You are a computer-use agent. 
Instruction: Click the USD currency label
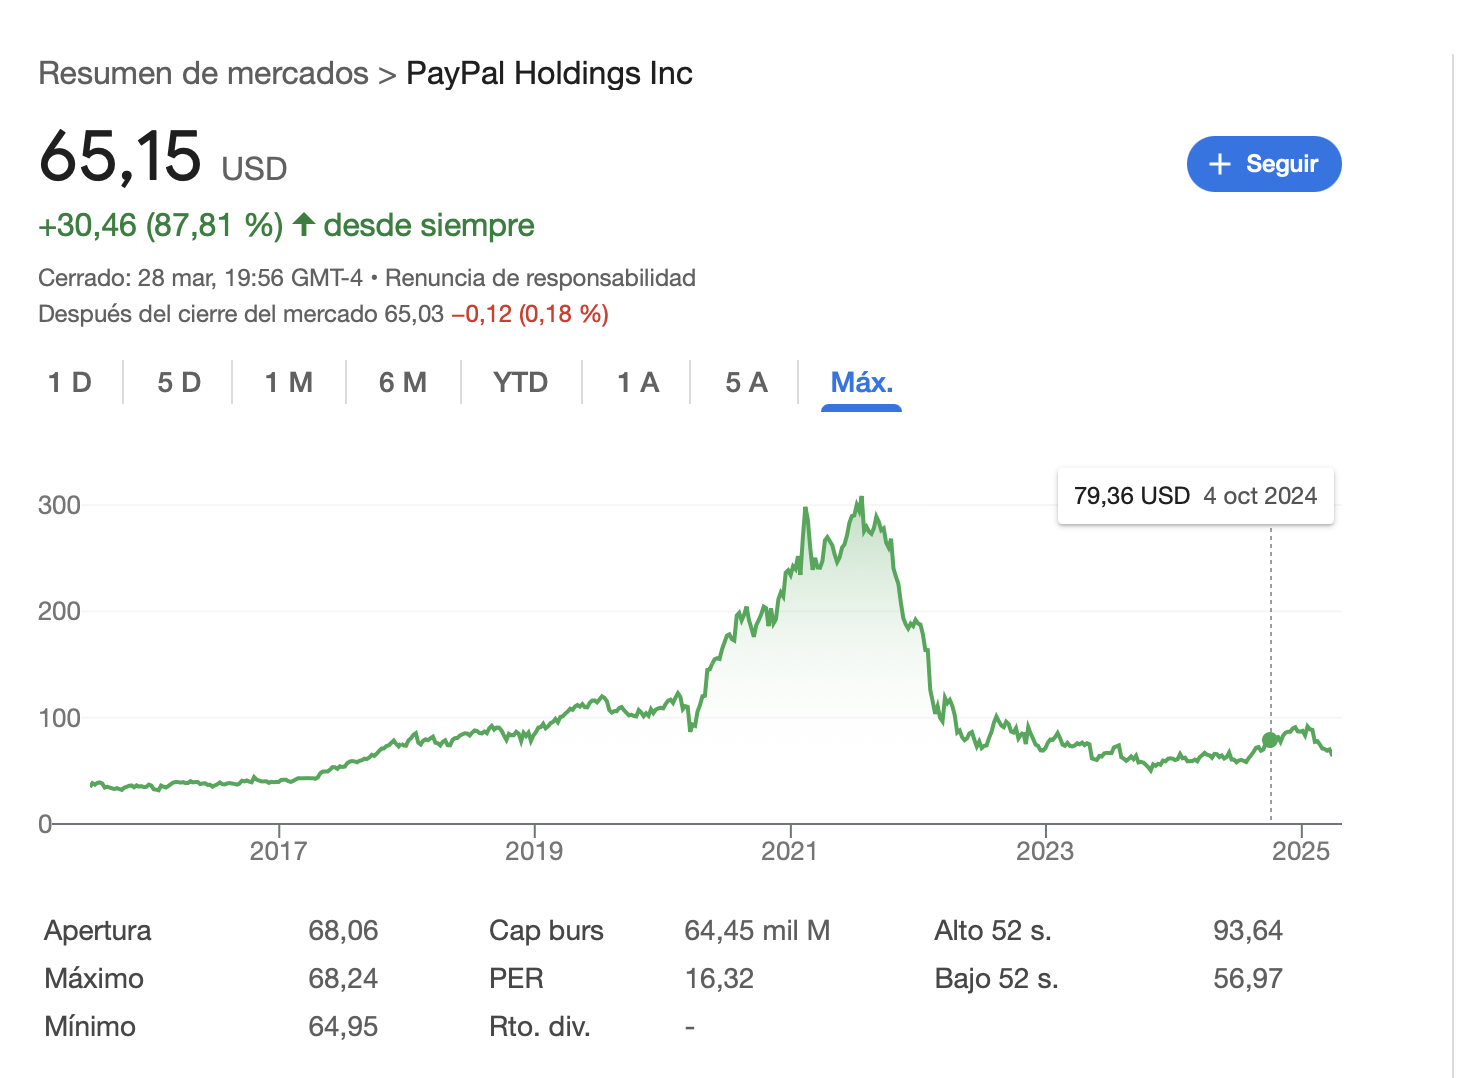(254, 169)
